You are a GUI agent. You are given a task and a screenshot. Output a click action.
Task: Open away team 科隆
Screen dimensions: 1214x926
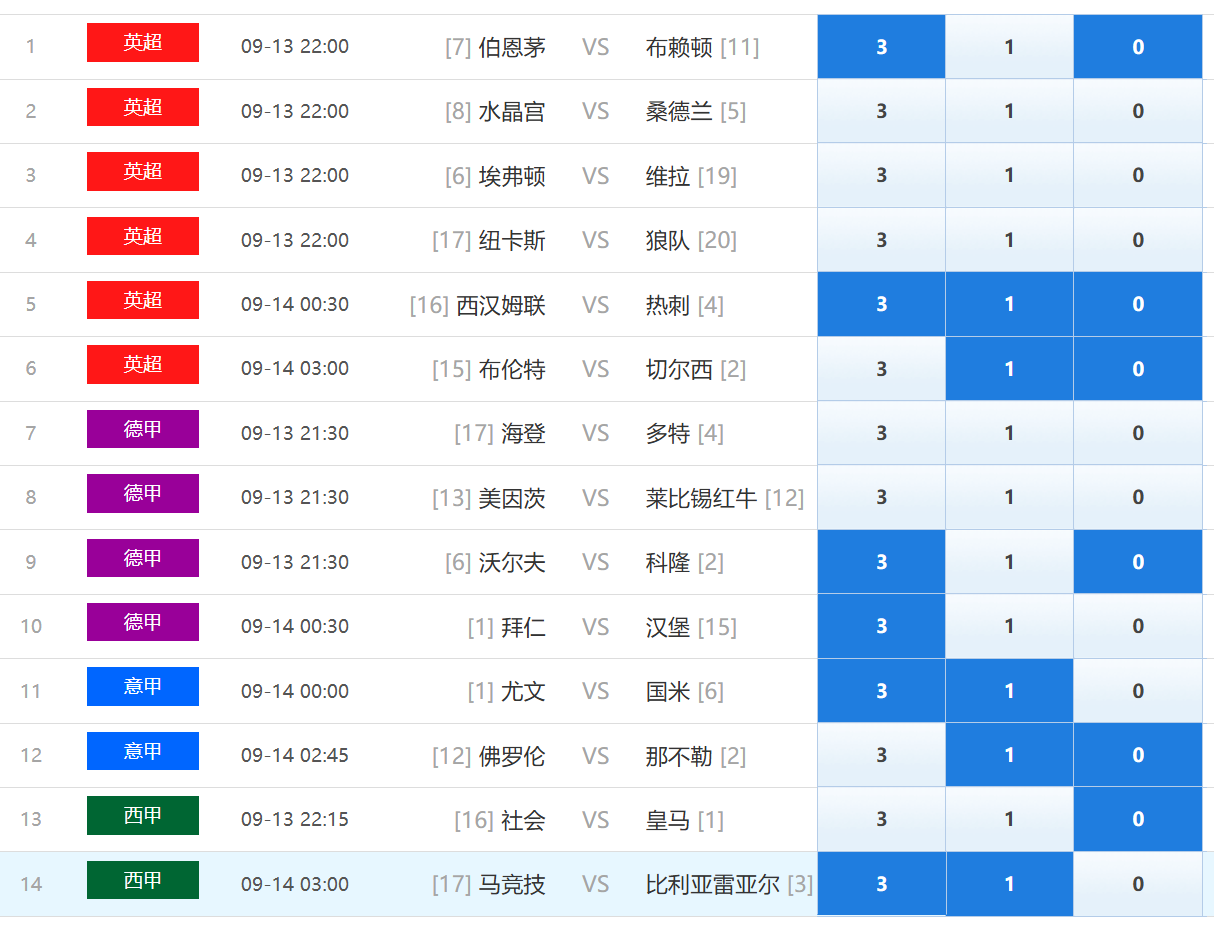[x=668, y=562]
